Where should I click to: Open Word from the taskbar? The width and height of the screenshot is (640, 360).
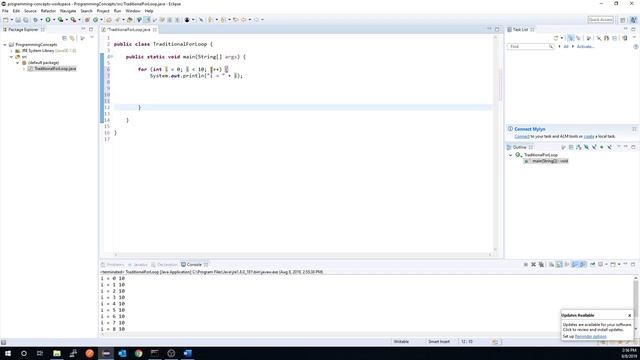(188, 353)
